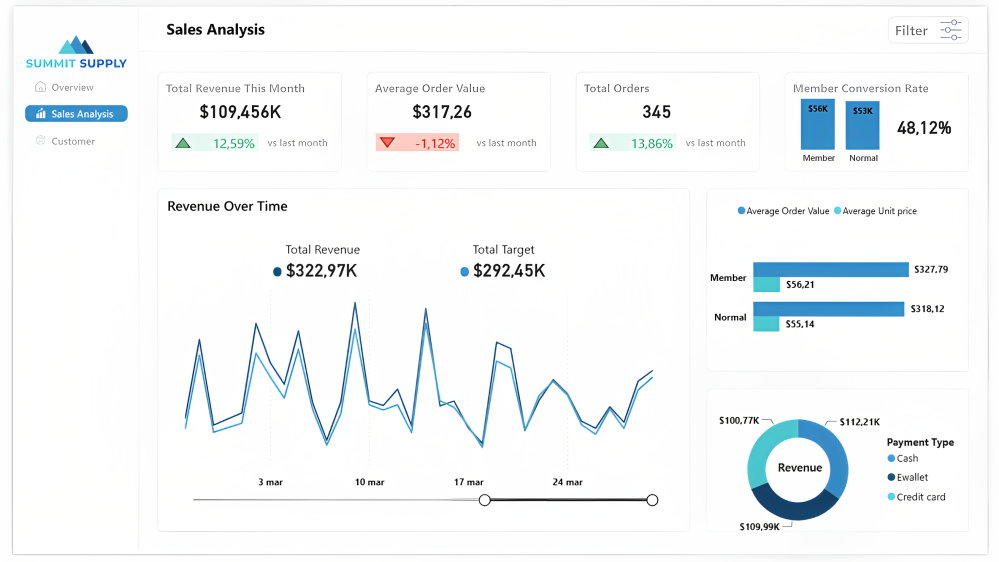Viewport: 999px width, 562px height.
Task: Open the Filter panel
Action: click(927, 30)
